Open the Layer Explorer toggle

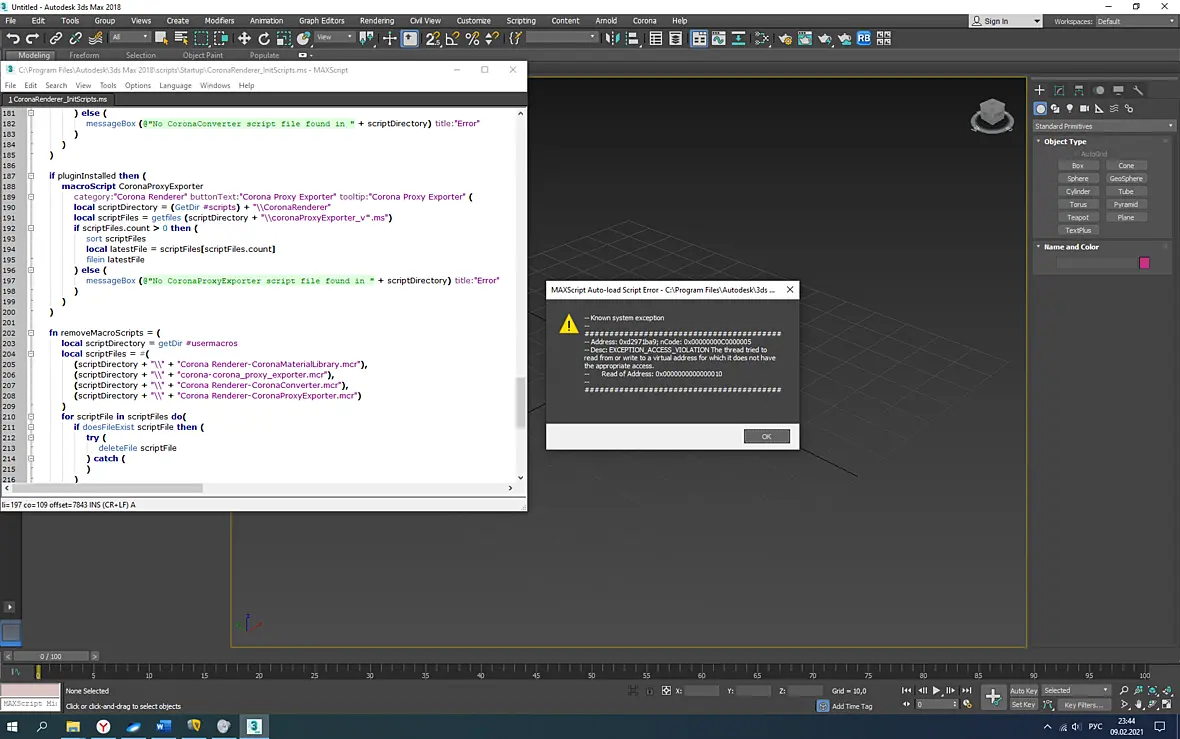pos(675,38)
